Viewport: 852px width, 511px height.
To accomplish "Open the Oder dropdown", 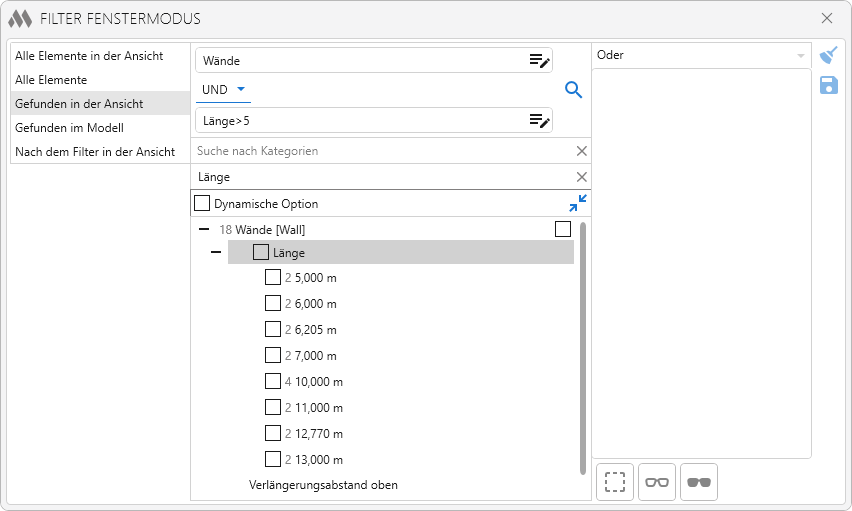I will (x=701, y=56).
